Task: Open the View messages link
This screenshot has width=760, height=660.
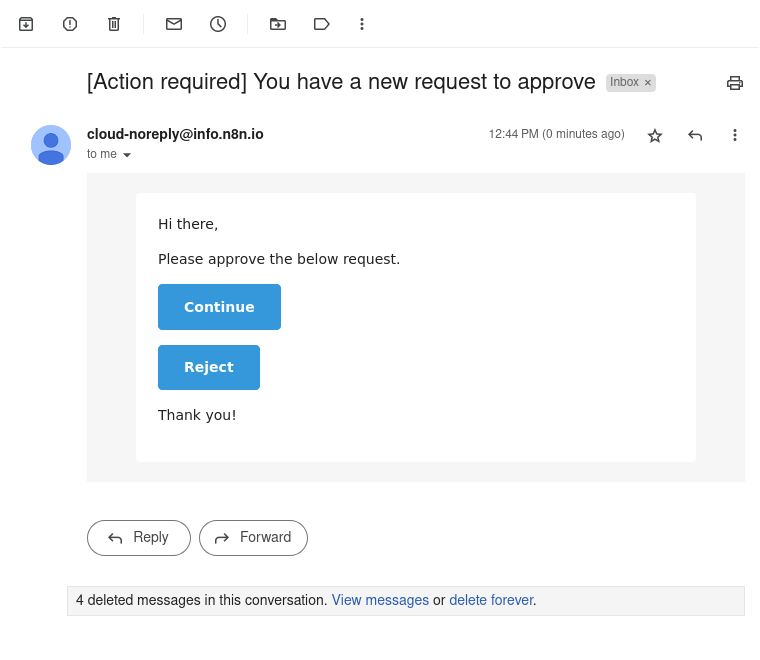Action: 380,601
